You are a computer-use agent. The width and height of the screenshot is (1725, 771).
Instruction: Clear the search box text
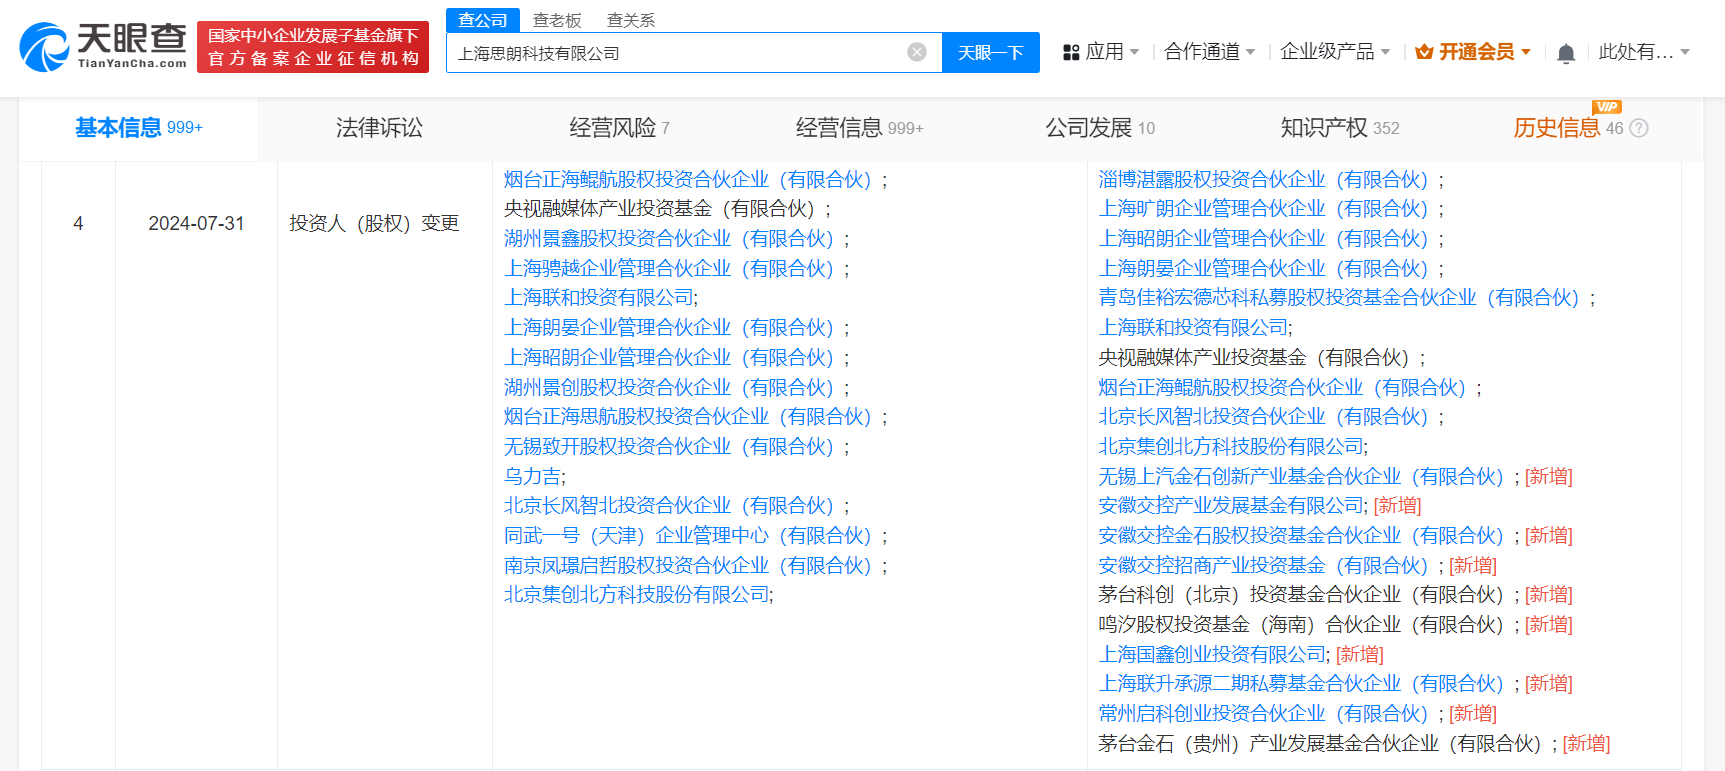click(x=916, y=52)
